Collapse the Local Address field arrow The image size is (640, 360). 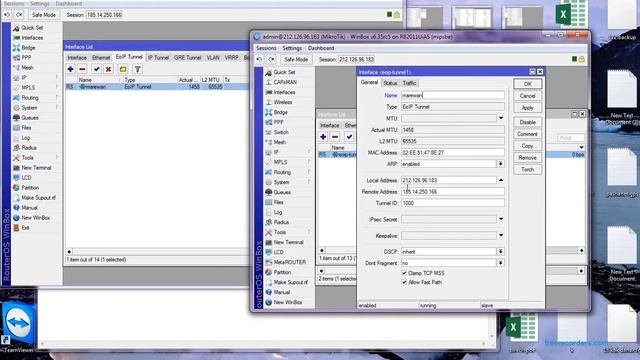[x=501, y=180]
